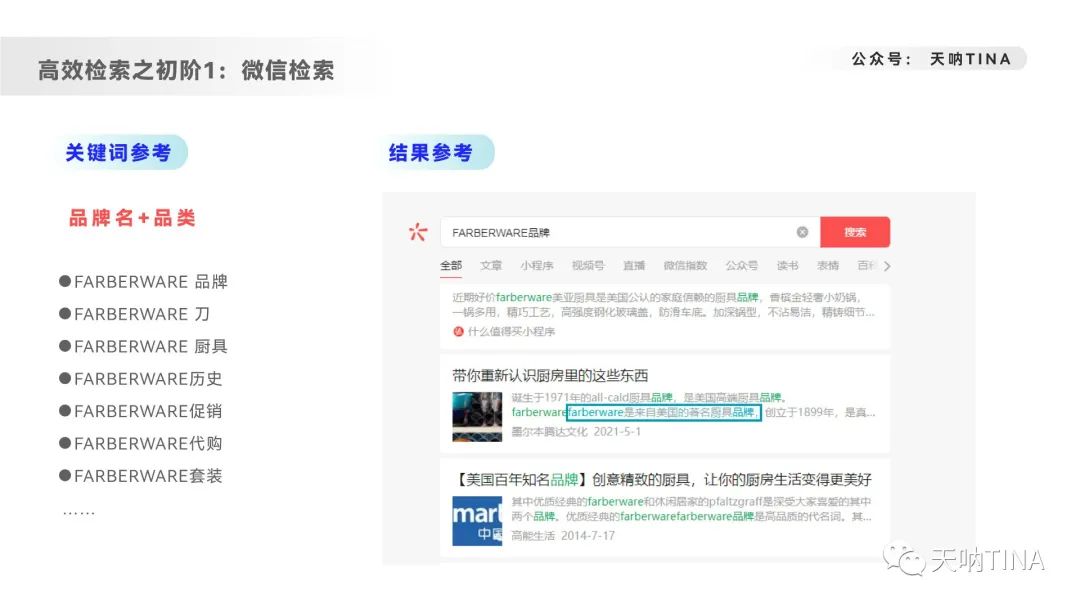Switch to the 文章 tab
The image size is (1080, 608).
pyautogui.click(x=492, y=265)
